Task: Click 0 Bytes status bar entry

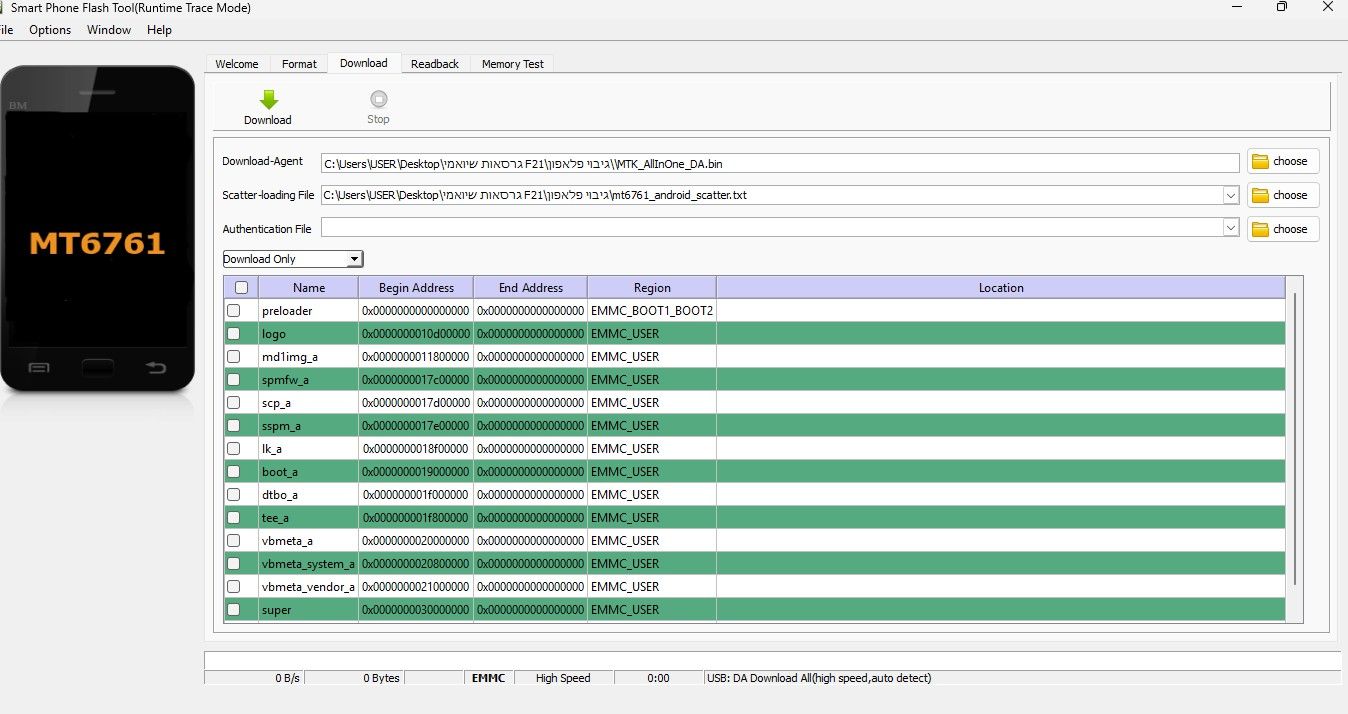Action: click(x=381, y=678)
